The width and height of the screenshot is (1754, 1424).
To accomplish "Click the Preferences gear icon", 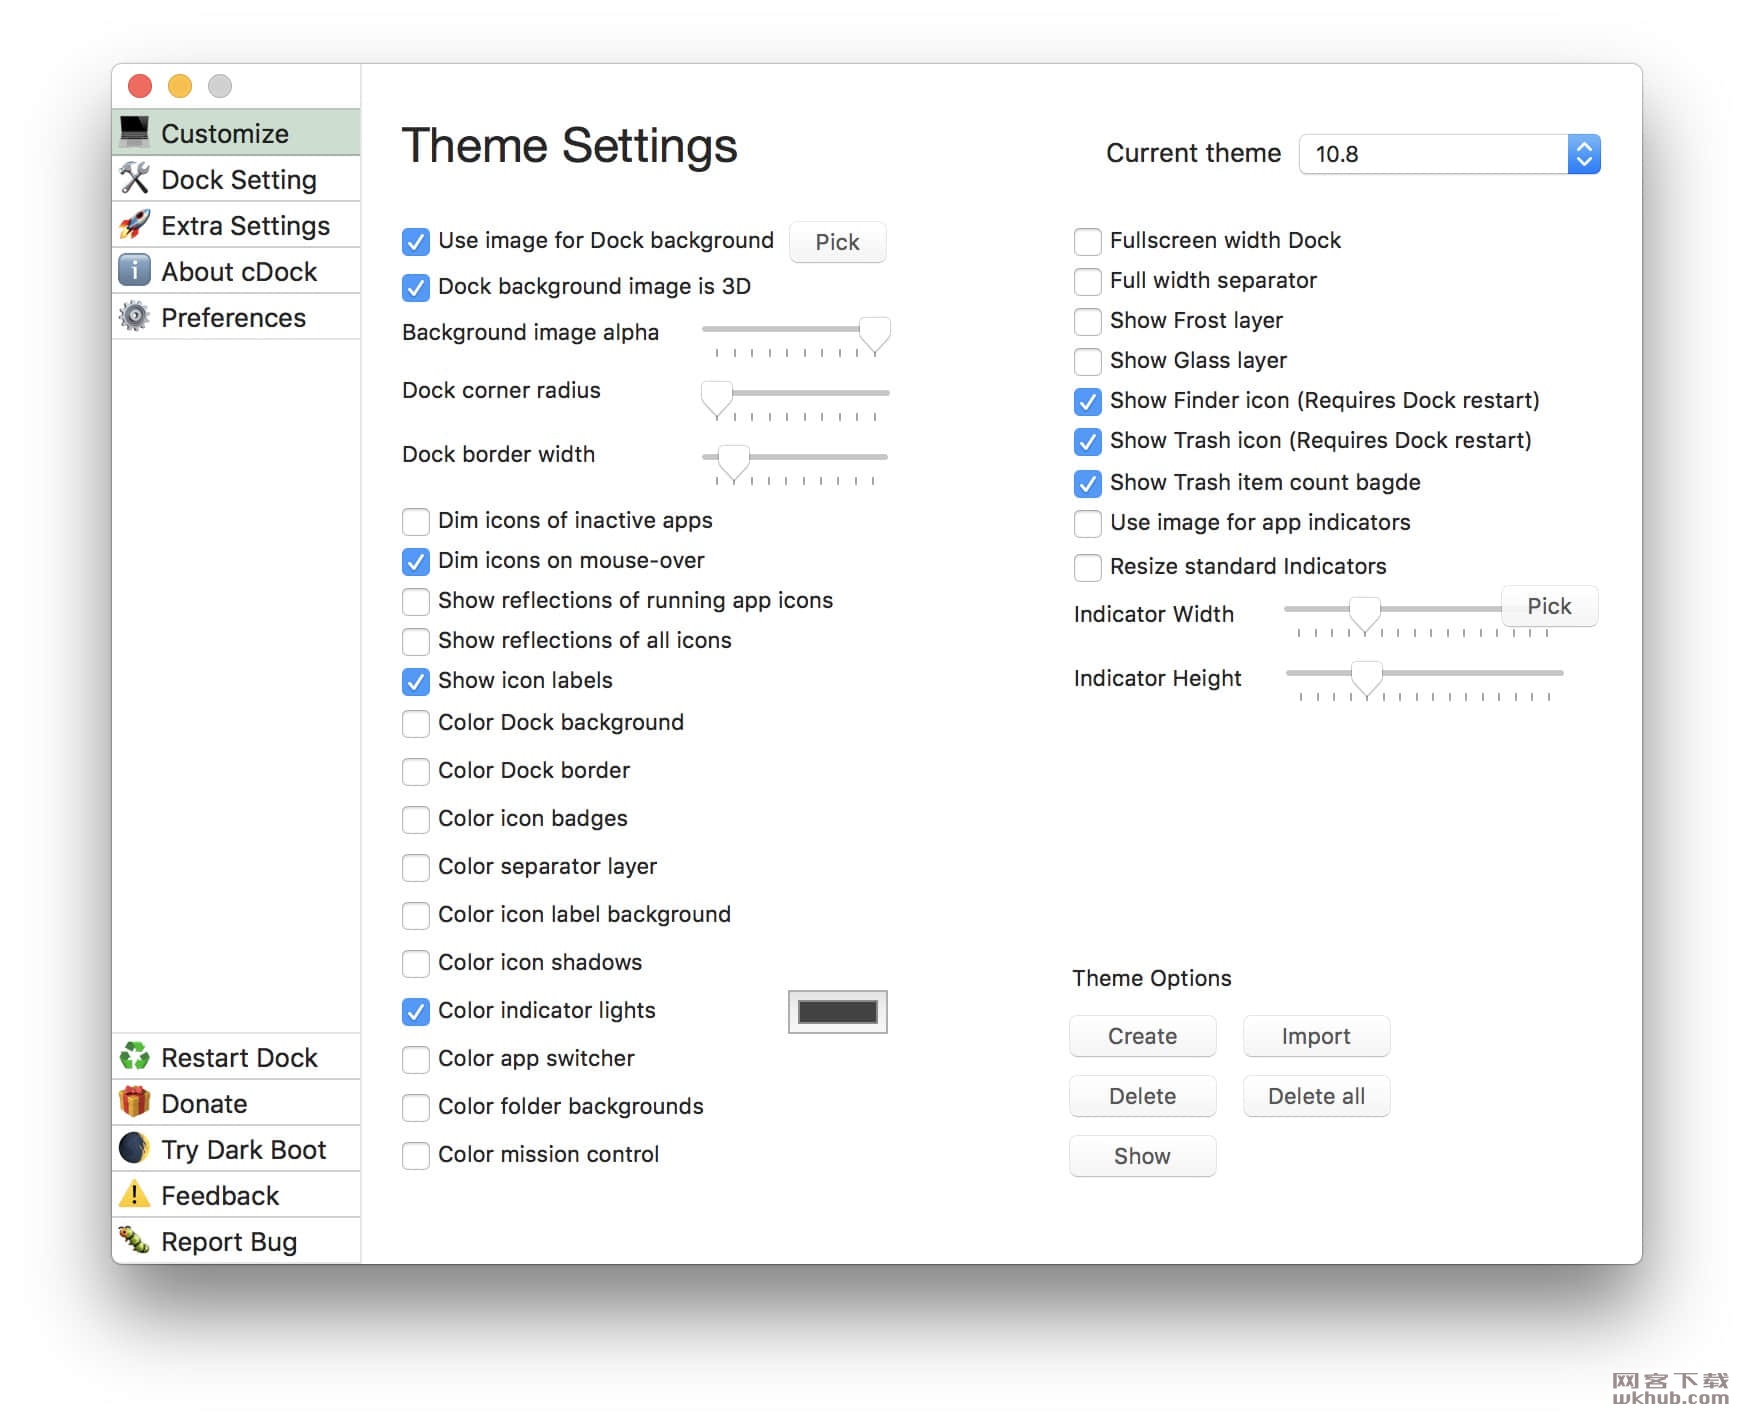I will pos(134,316).
